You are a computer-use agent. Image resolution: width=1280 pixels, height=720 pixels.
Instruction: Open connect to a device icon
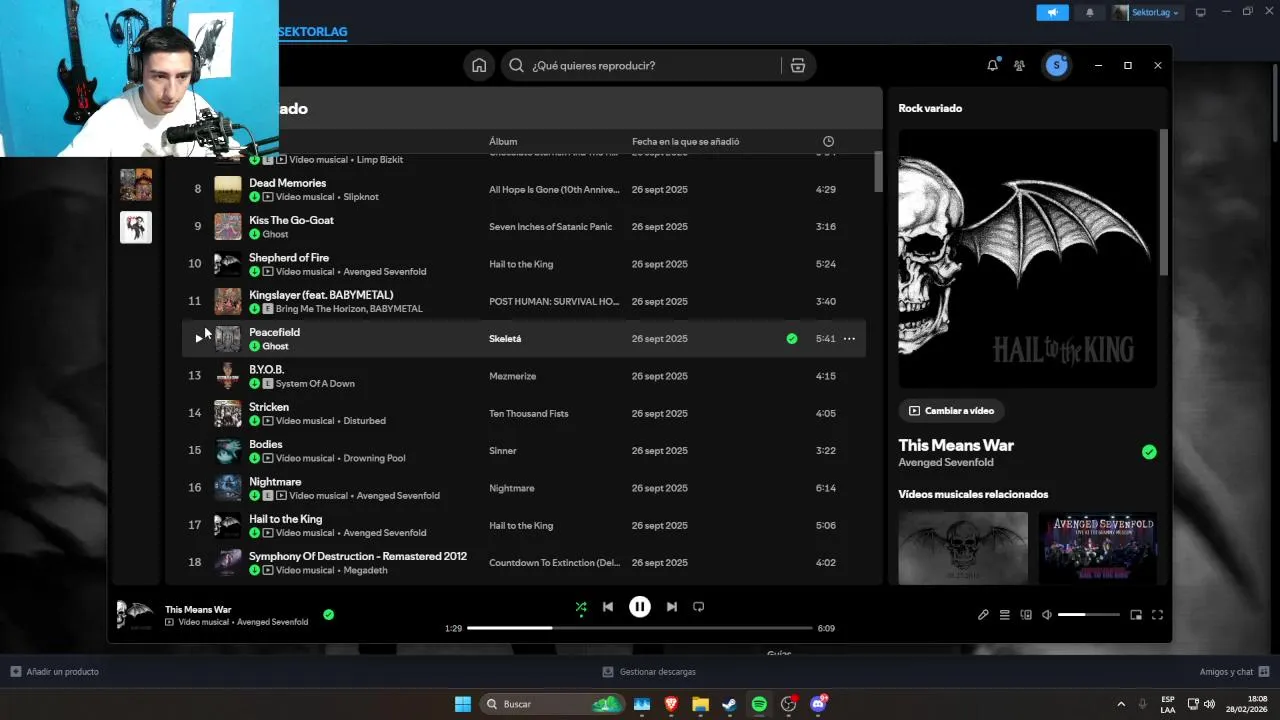point(1026,615)
